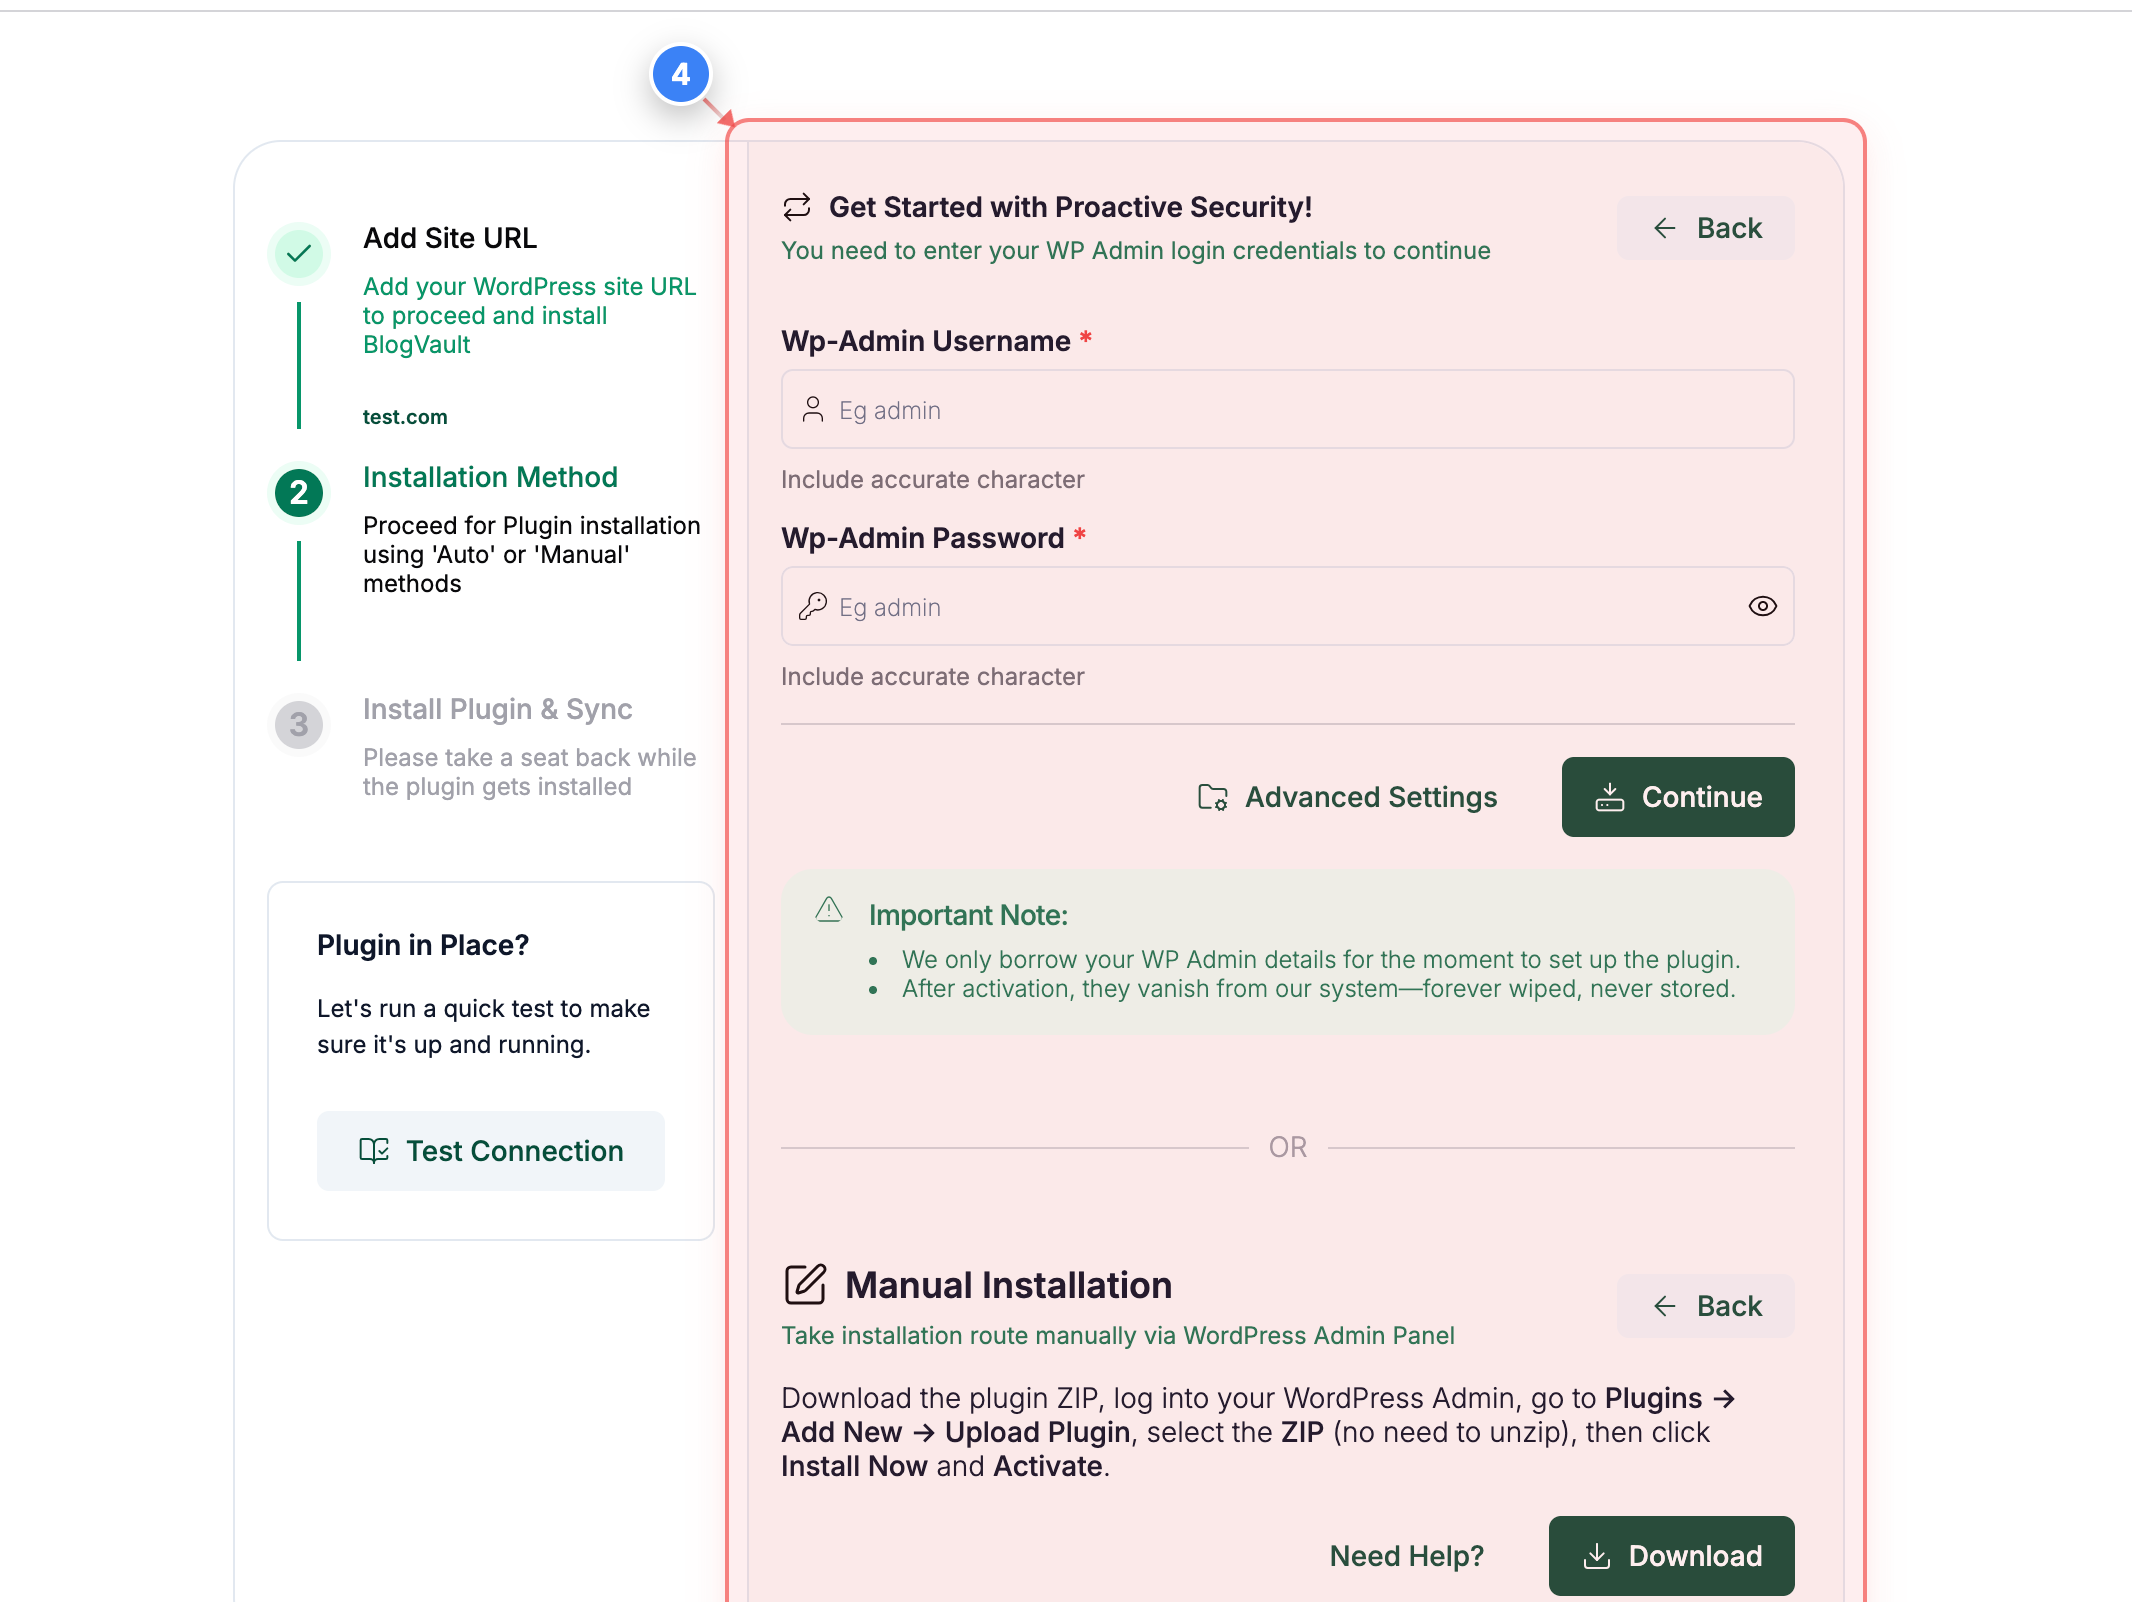Select the Advanced Settings folder icon
2132x1602 pixels.
[x=1212, y=797]
